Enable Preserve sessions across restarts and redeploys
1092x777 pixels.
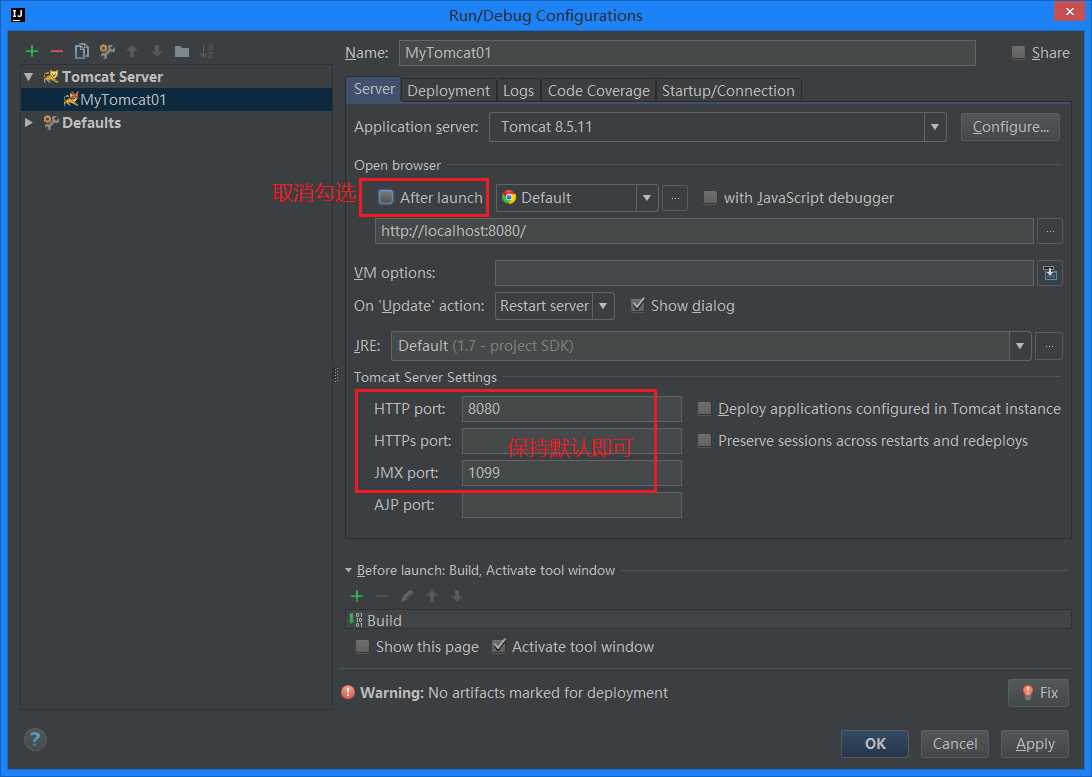click(705, 440)
